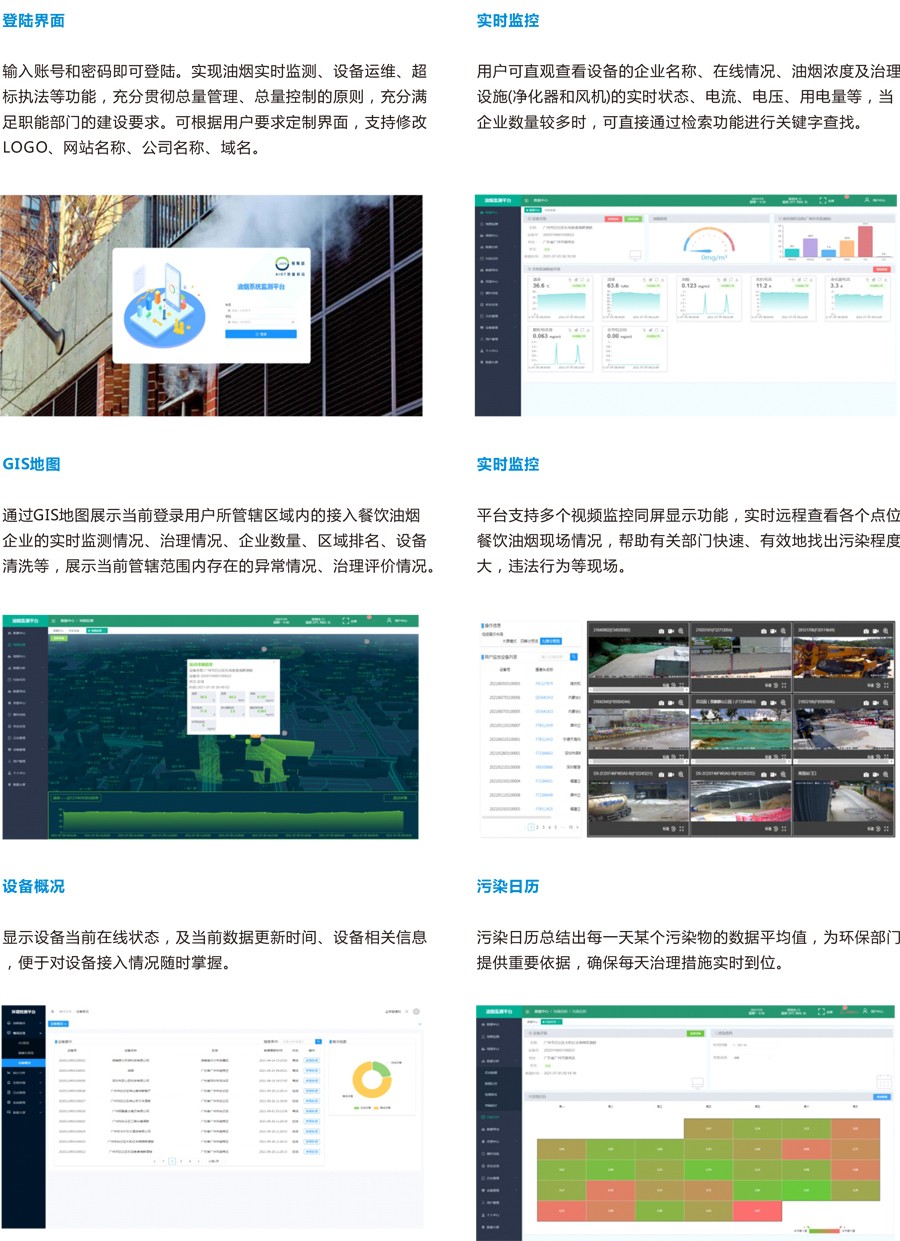This screenshot has height=1241, width=900.
Task: Select the highlighted nine-screen layout option
Action: coord(552,641)
